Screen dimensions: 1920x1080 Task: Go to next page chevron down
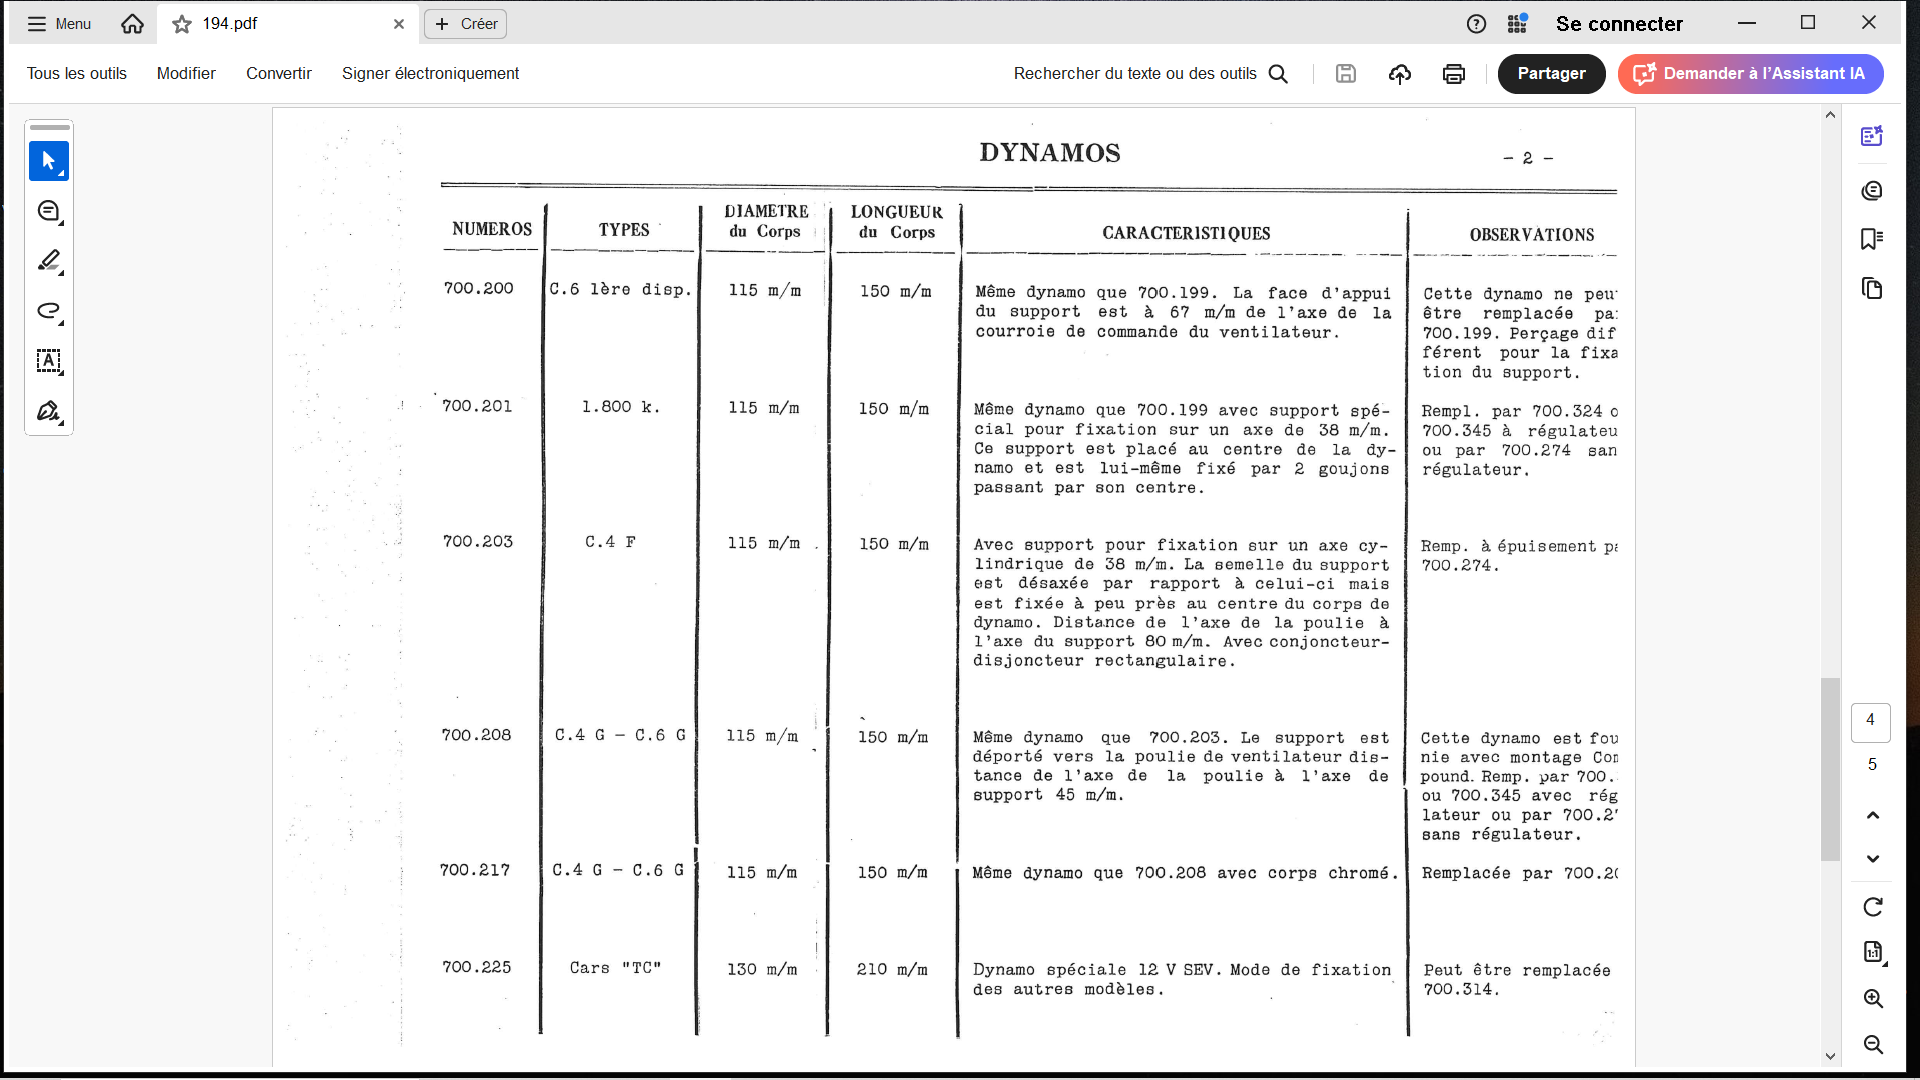point(1873,859)
